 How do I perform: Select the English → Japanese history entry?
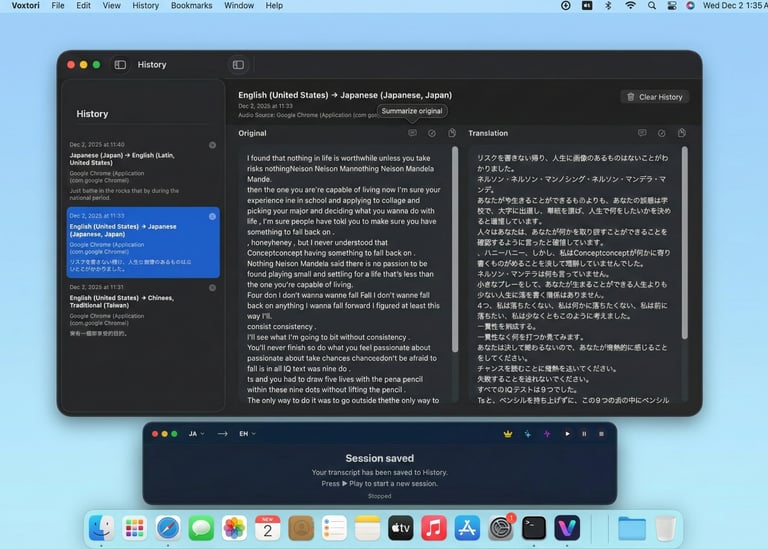143,242
